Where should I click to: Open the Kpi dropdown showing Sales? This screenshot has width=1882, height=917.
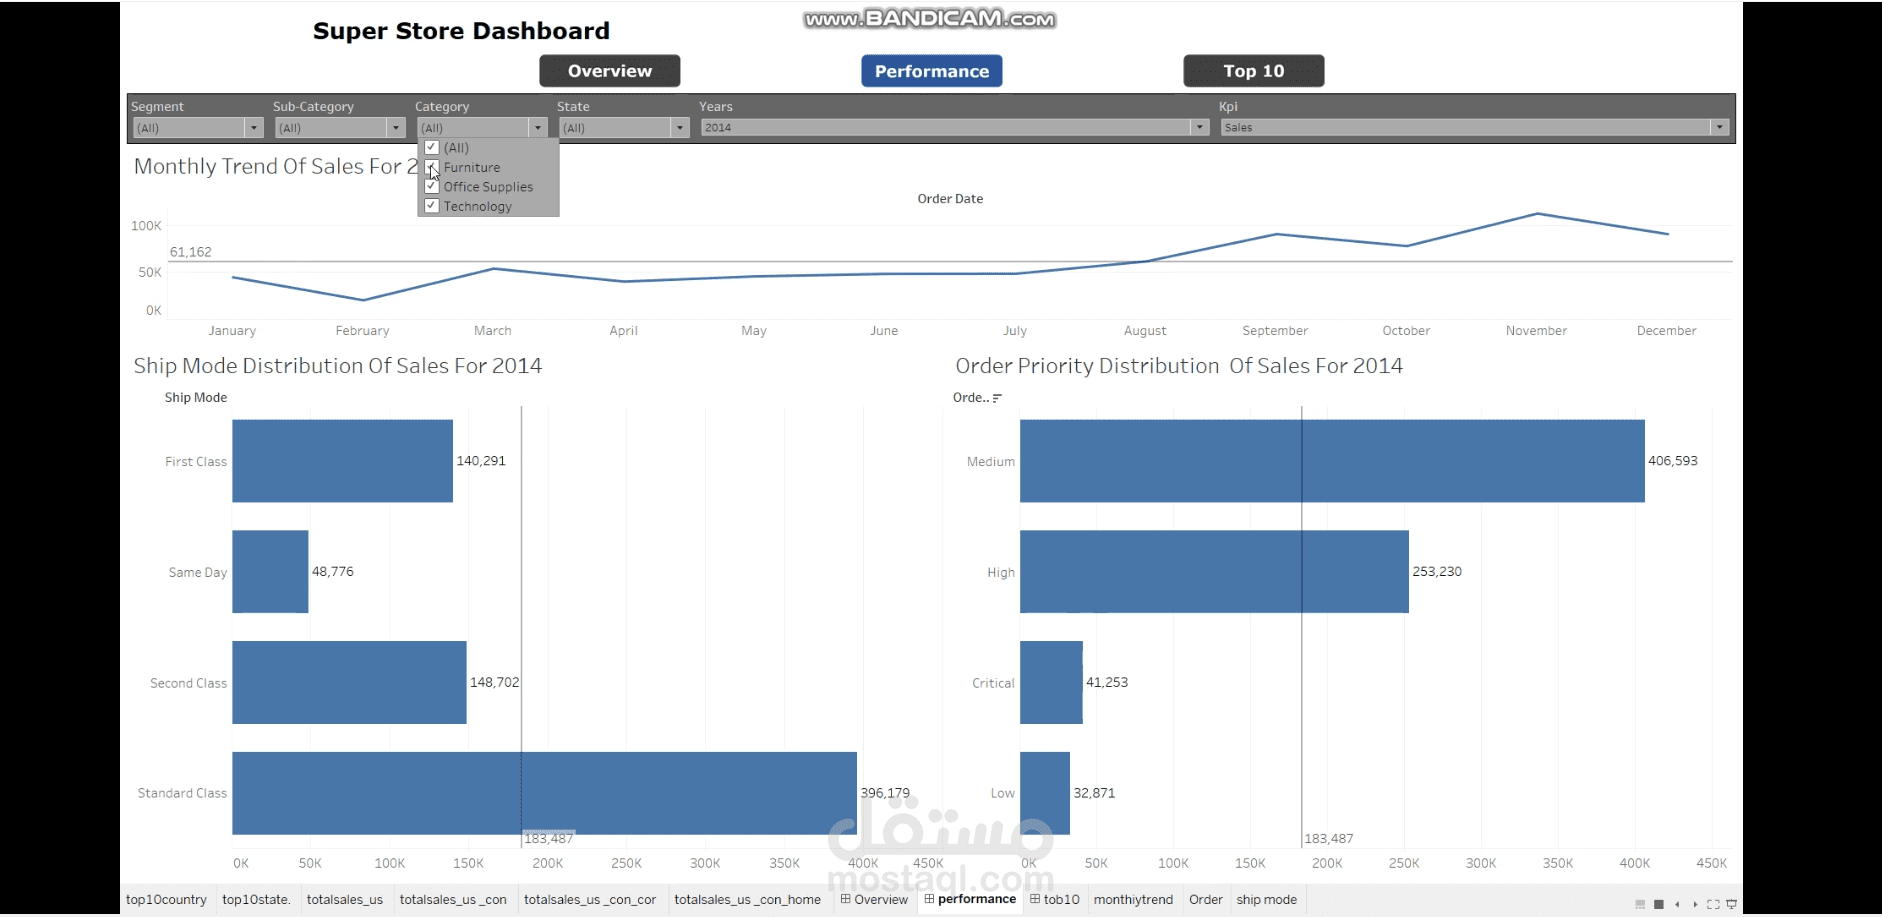(x=1720, y=127)
